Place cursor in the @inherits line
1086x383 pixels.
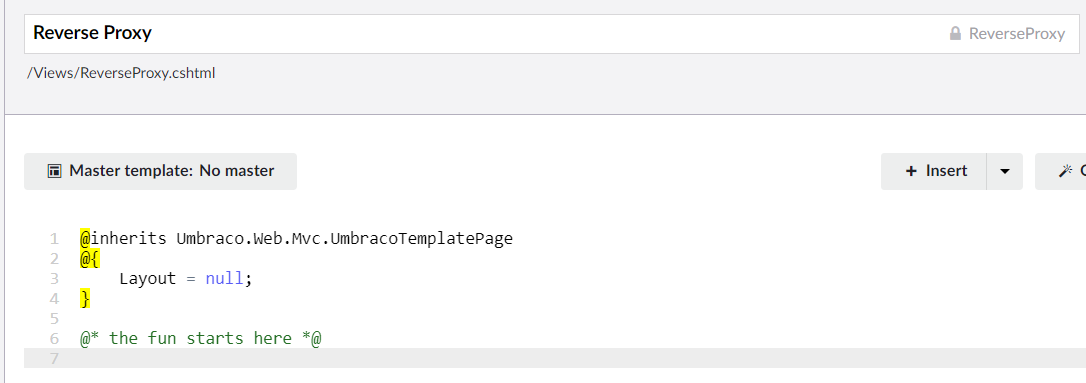tap(296, 240)
